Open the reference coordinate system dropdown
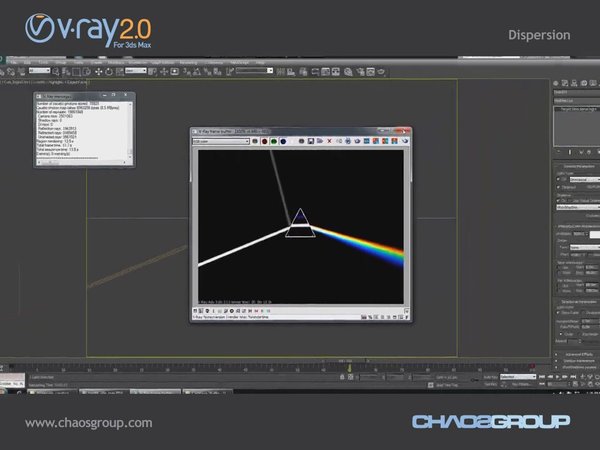The height and width of the screenshot is (450, 600). point(136,71)
